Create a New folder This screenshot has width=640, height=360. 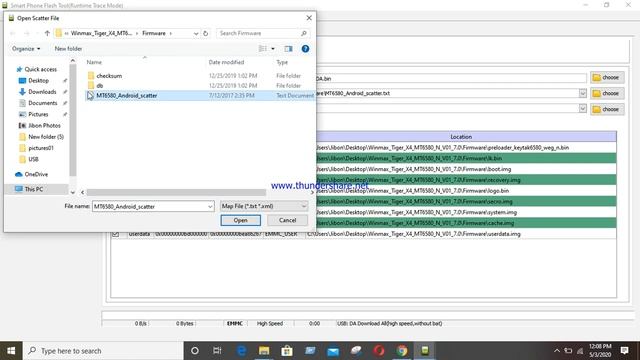point(68,49)
